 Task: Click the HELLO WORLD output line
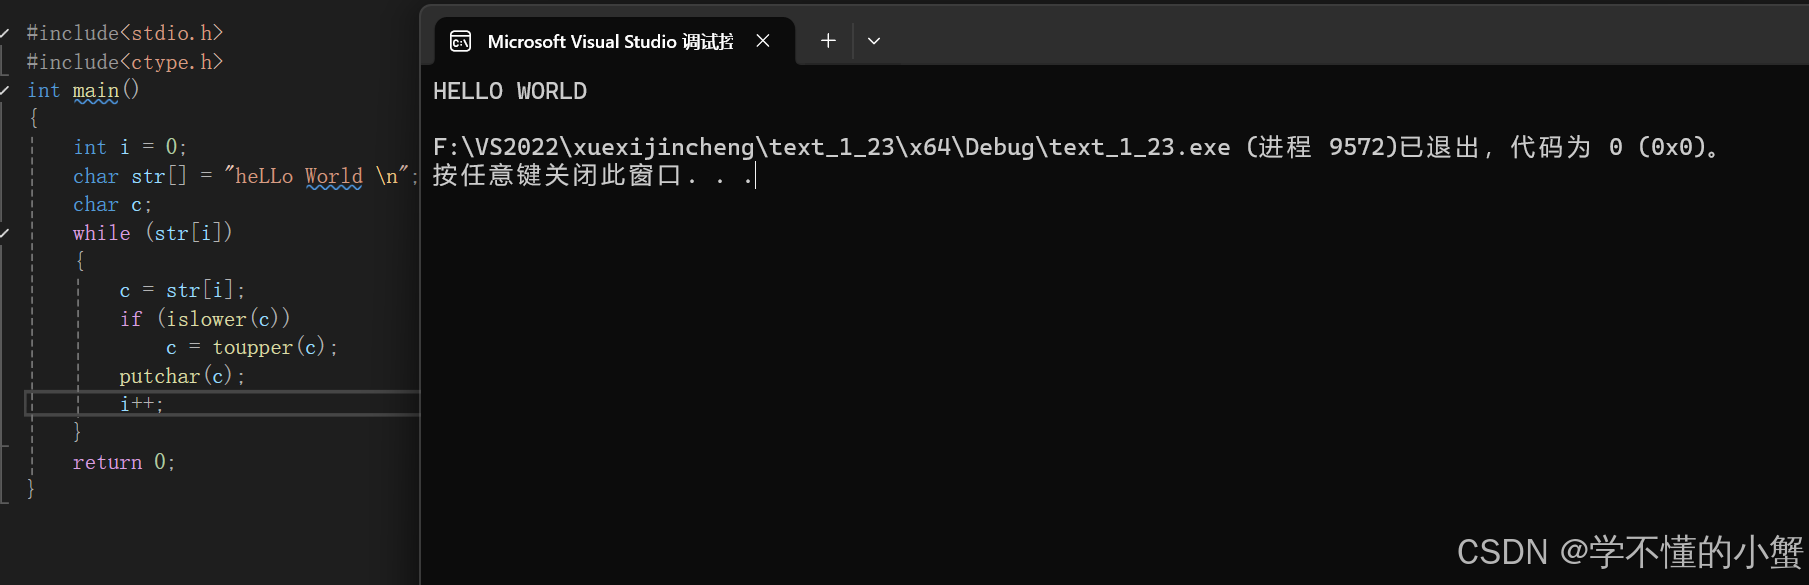510,91
